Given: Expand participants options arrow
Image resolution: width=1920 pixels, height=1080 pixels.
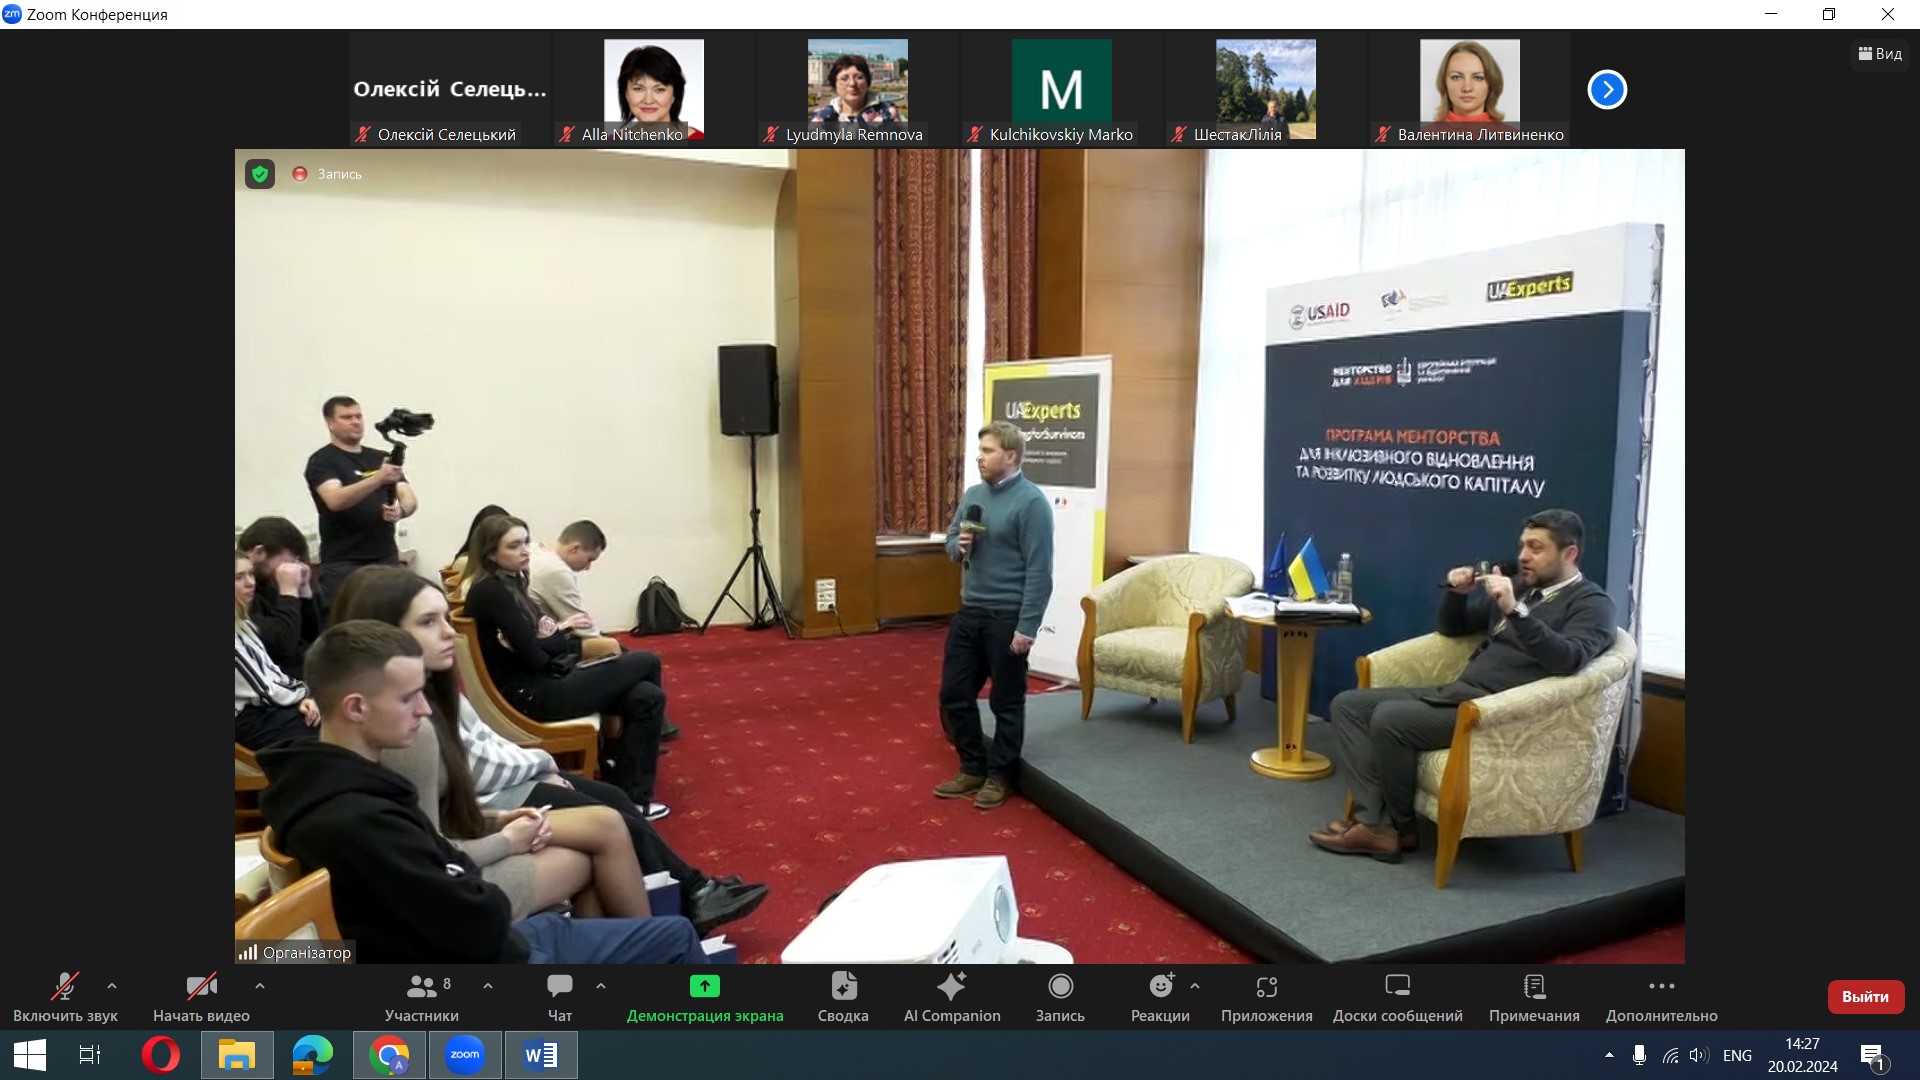Looking at the screenshot, I should [x=488, y=986].
